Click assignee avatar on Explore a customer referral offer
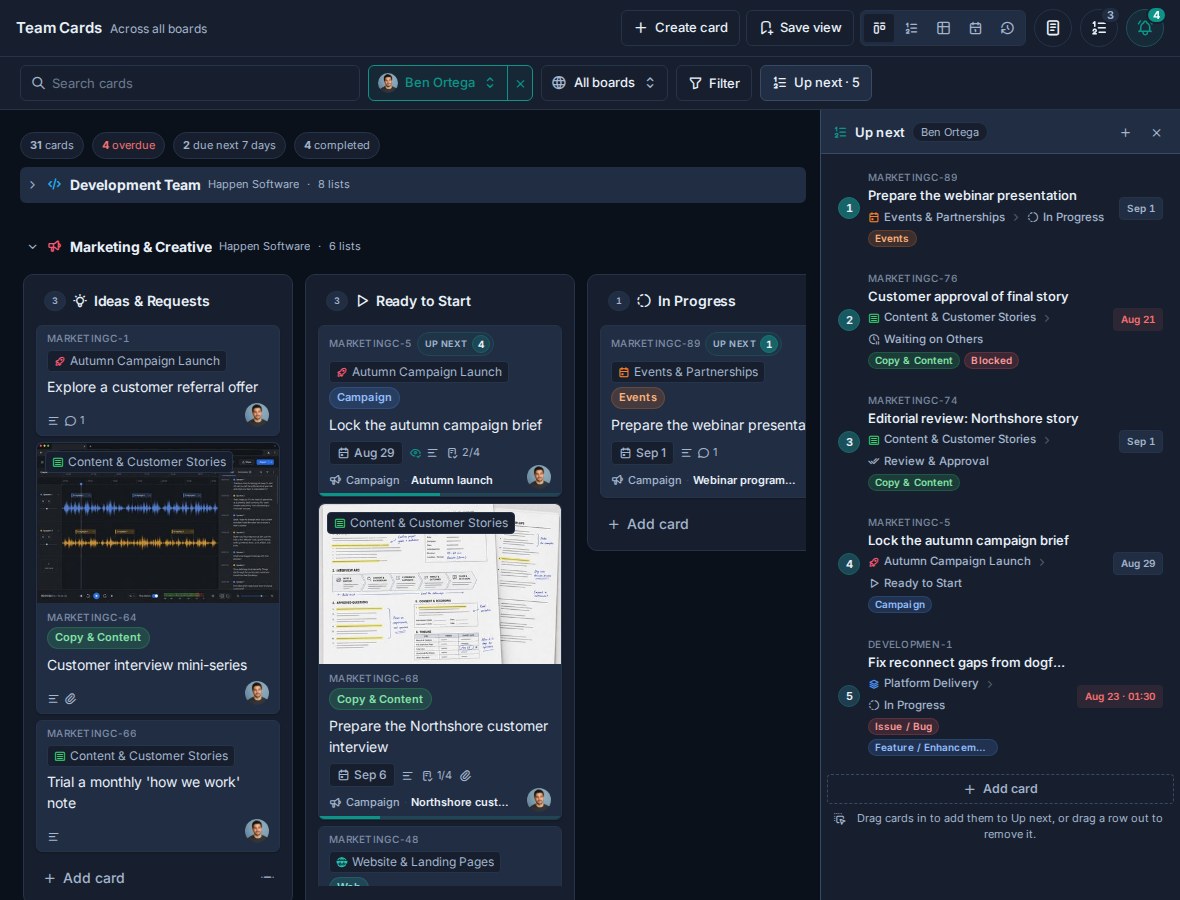Viewport: 1180px width, 900px height. pos(257,414)
